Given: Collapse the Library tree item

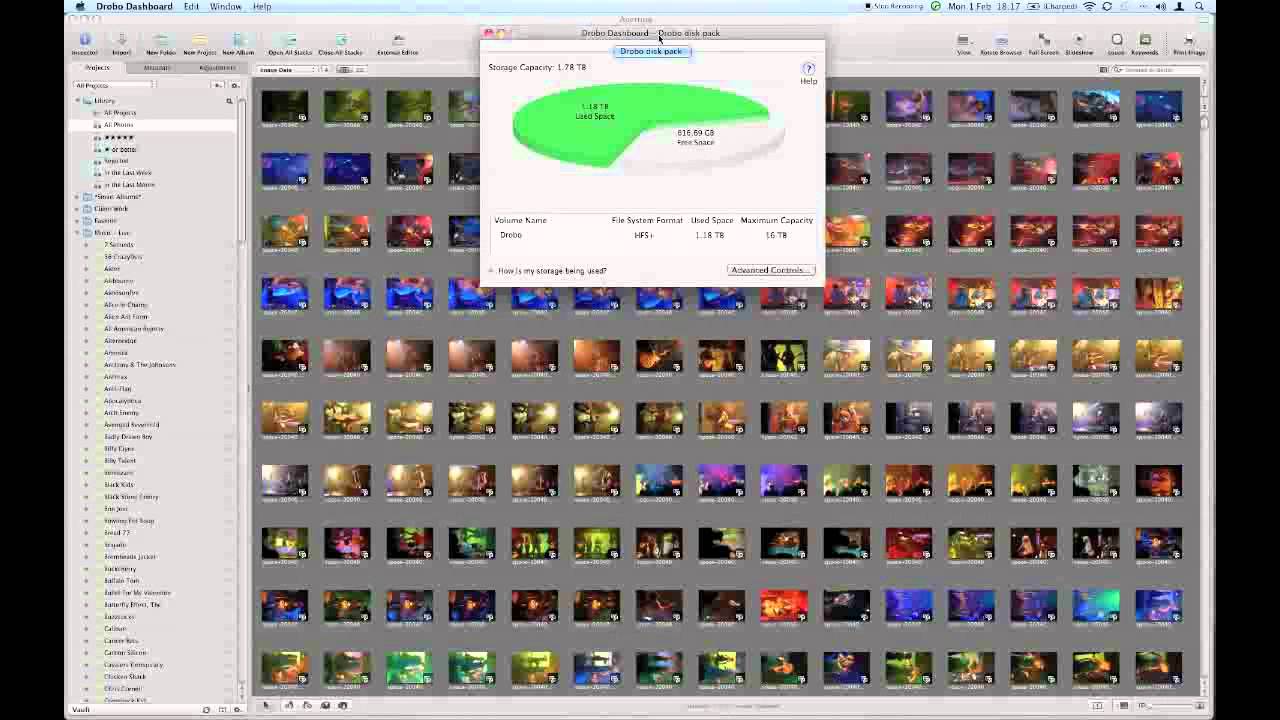Looking at the screenshot, I should click(x=78, y=101).
